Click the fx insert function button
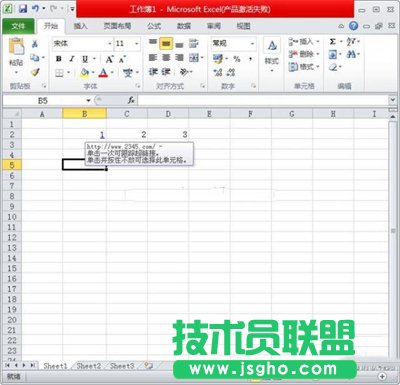Viewport: 400px width, 385px height. coord(131,100)
